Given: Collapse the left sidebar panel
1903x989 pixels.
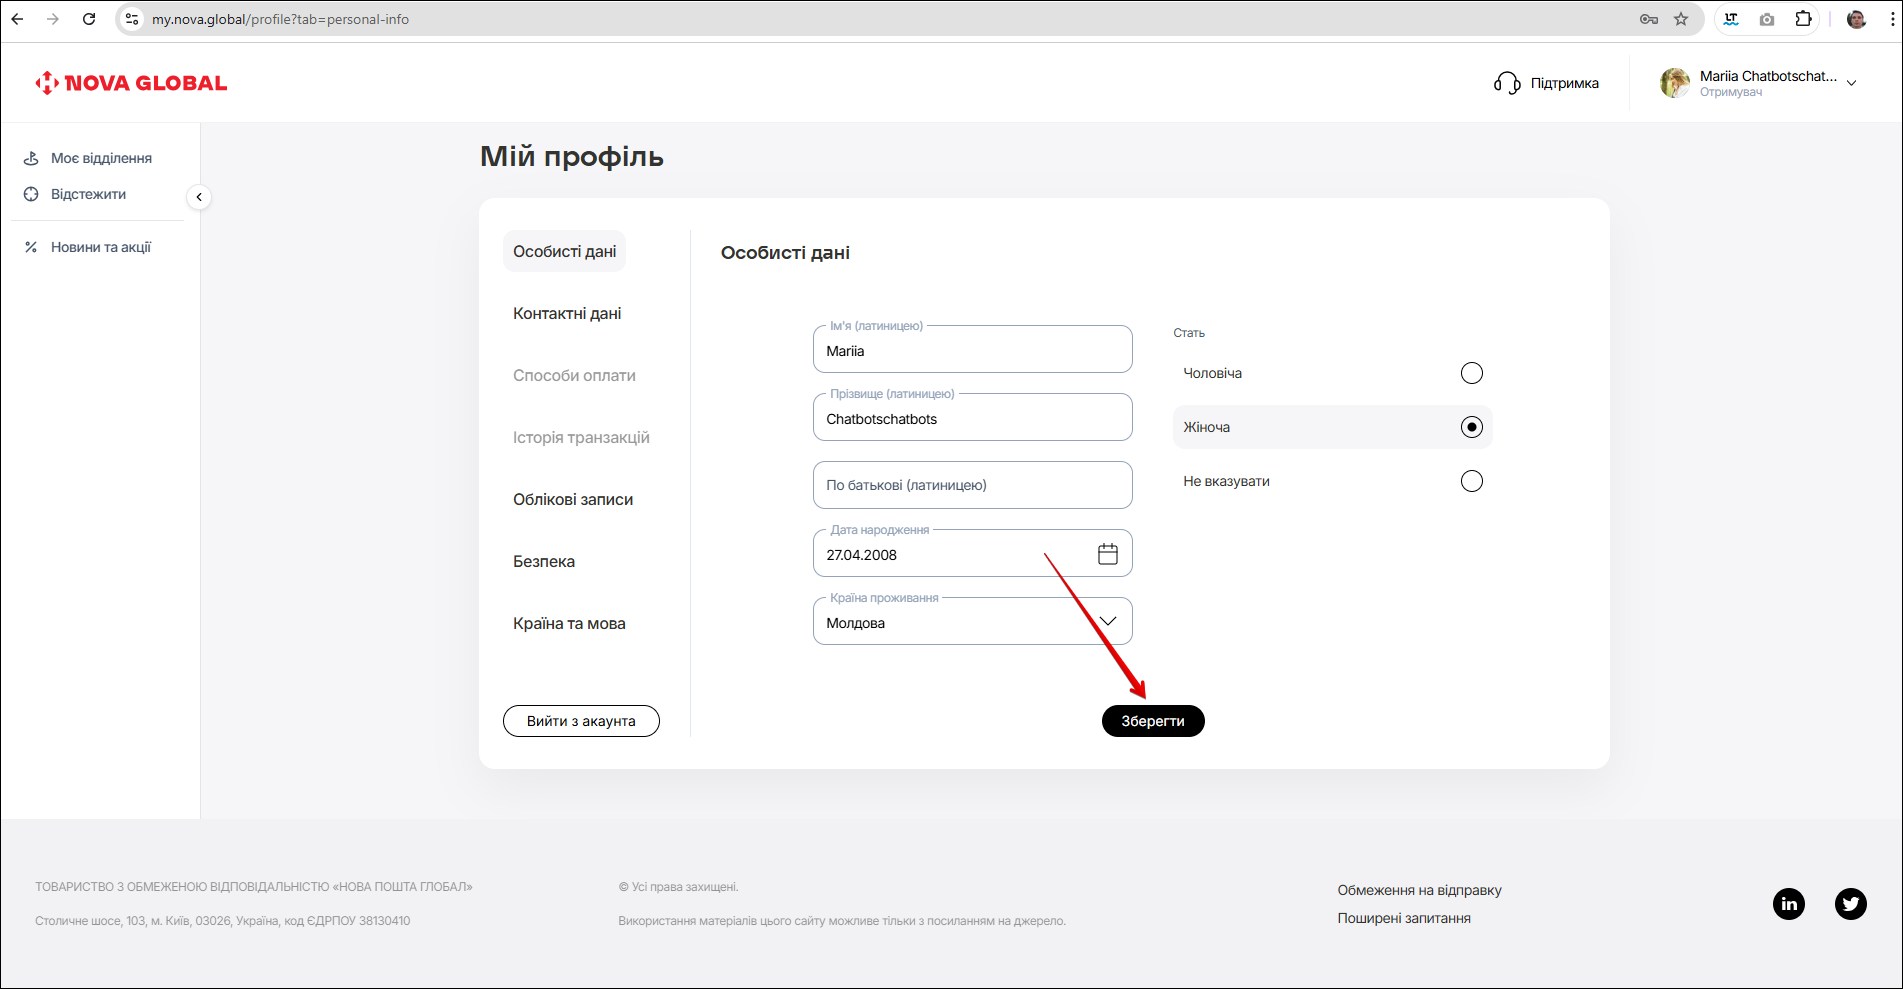Looking at the screenshot, I should click(x=199, y=197).
